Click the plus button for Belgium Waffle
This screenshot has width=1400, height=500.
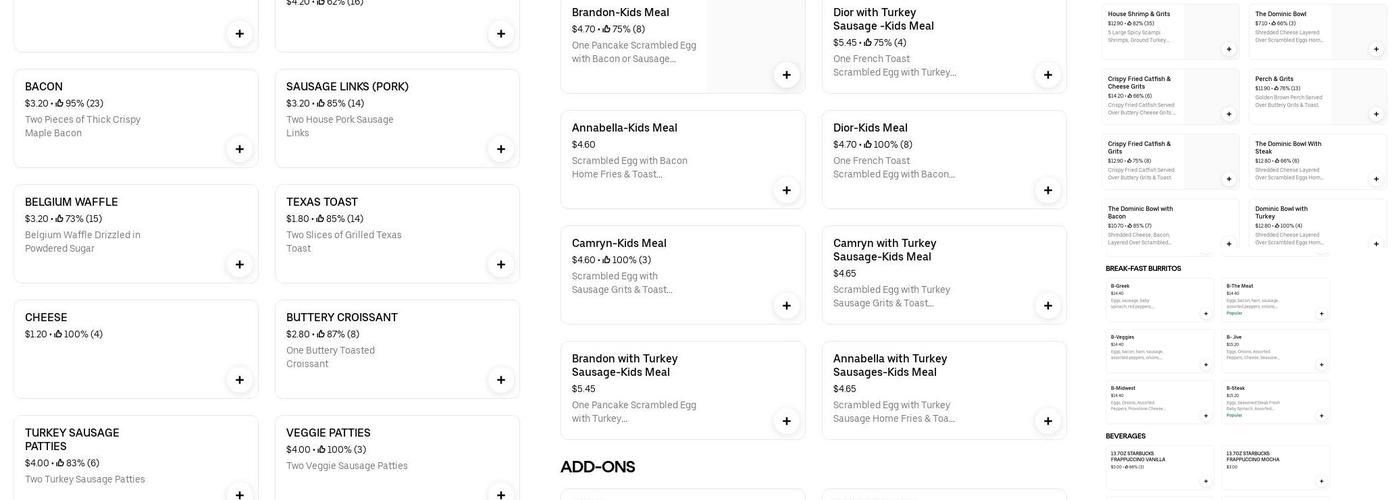[239, 265]
